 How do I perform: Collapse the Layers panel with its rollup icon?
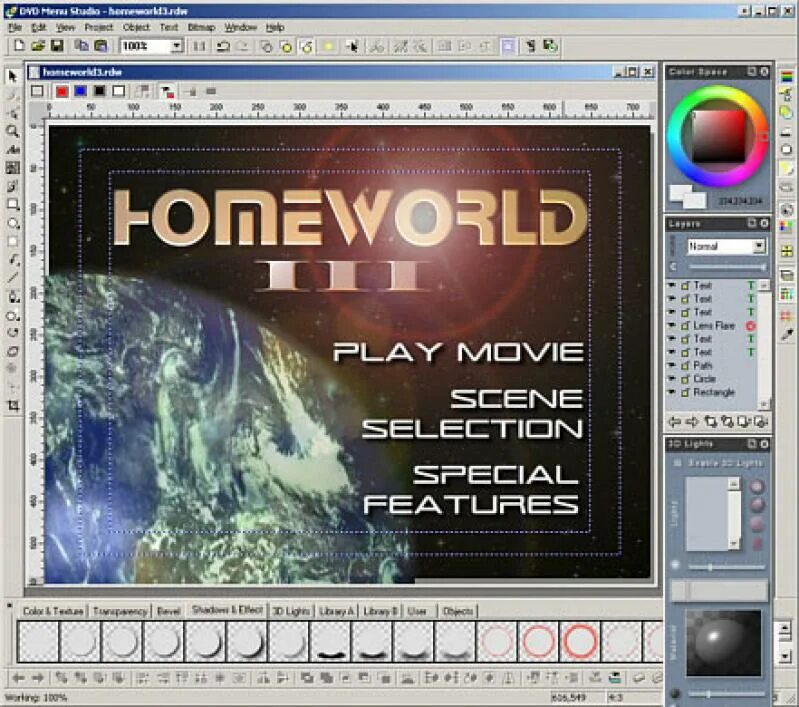[x=752, y=223]
